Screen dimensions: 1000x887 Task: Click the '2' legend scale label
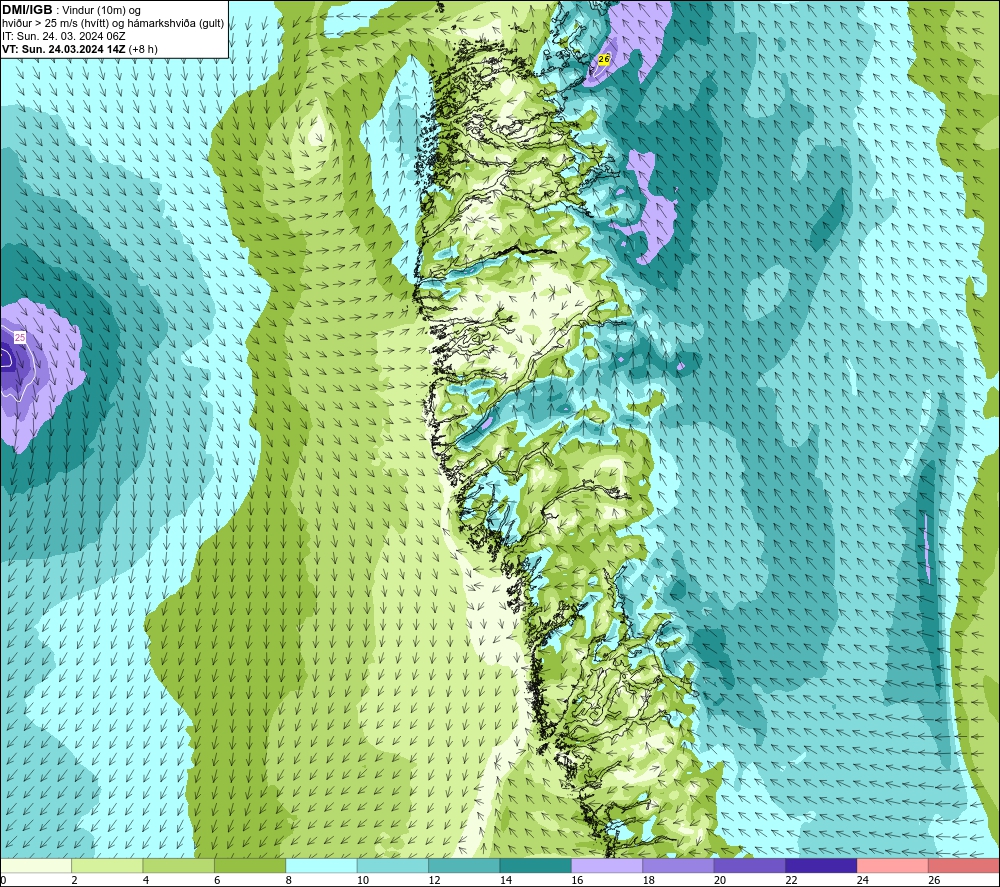[75, 880]
